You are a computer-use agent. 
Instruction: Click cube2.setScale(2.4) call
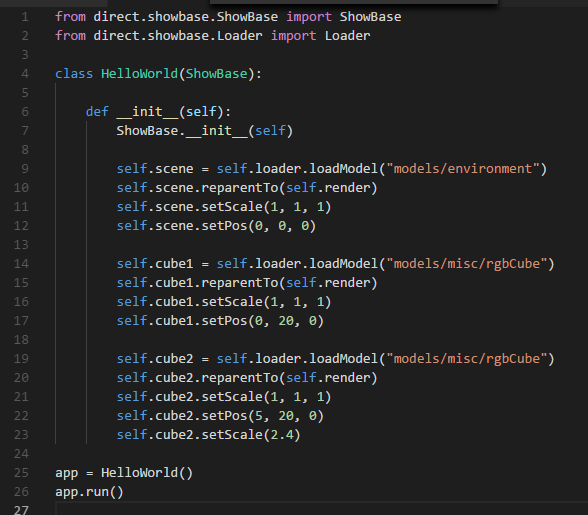(208, 435)
